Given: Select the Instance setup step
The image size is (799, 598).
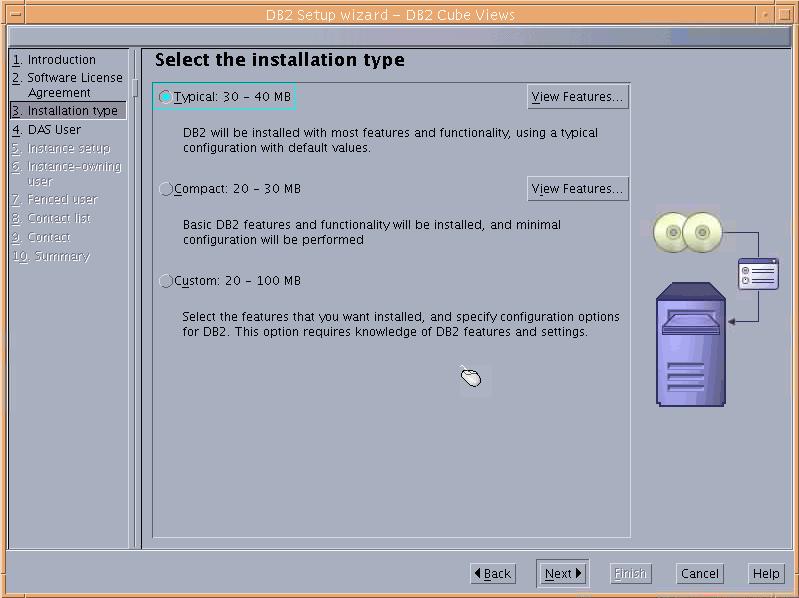Looking at the screenshot, I should click(x=61, y=148).
